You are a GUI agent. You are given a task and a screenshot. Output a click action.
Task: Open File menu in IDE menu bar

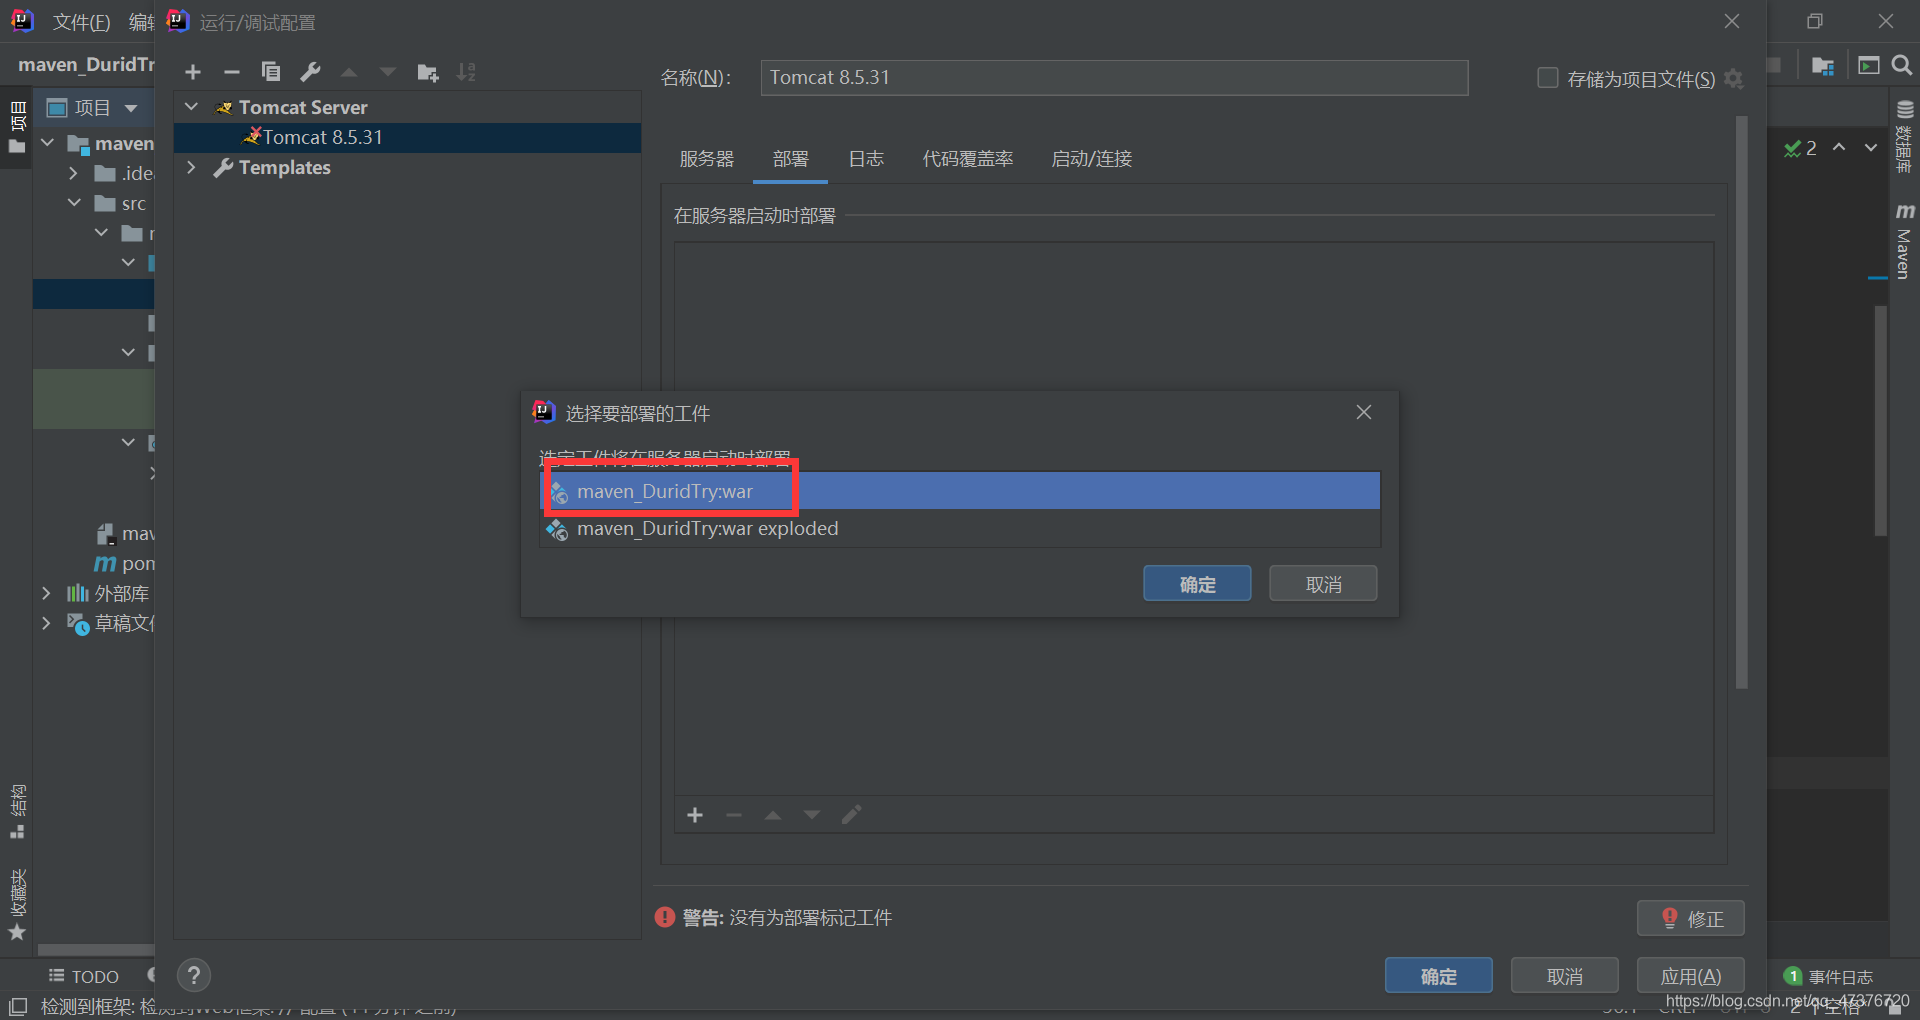(81, 22)
